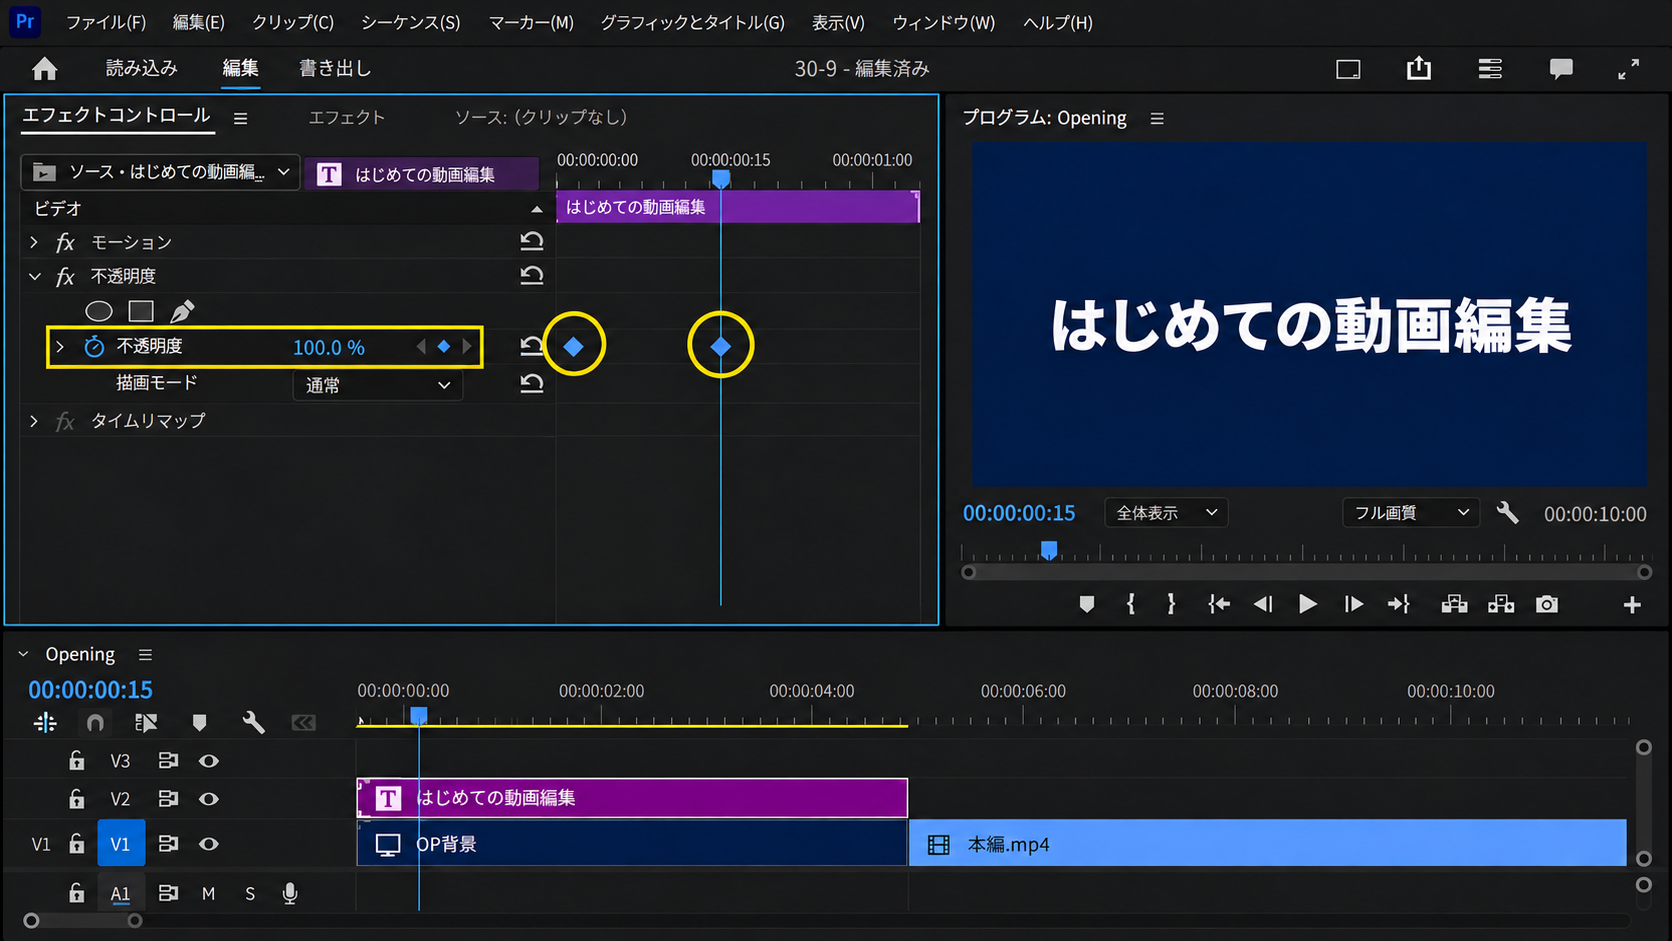Image resolution: width=1672 pixels, height=941 pixels.
Task: Step forward one frame in program monitor
Action: coord(1353,604)
